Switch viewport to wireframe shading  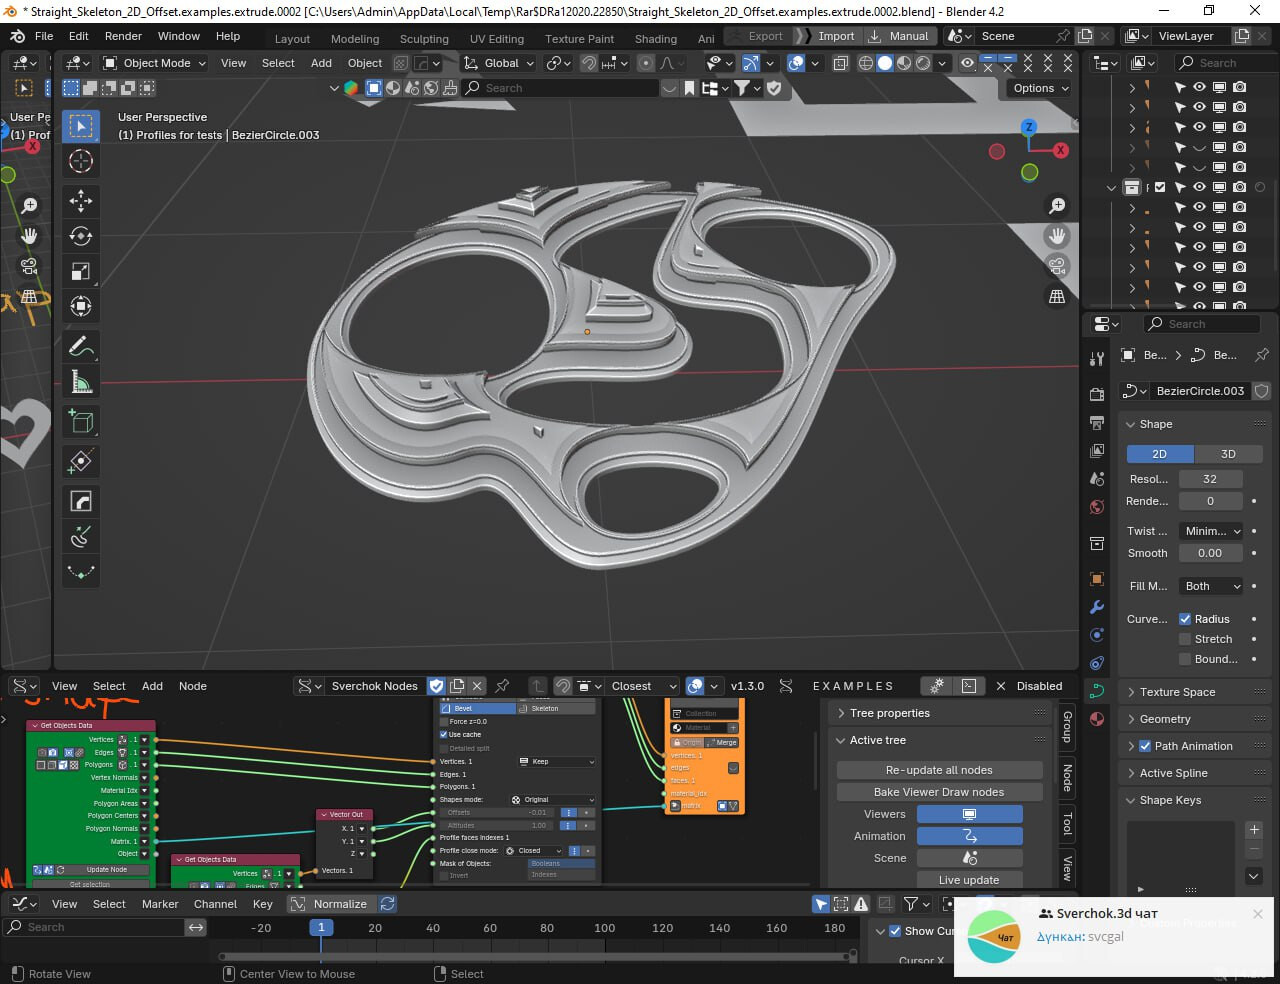pyautogui.click(x=866, y=63)
